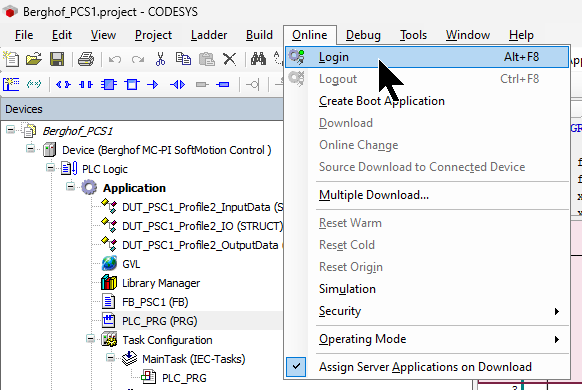Click the Insert empty box ladder icon
Viewport: 582px width, 390px height.
coord(132,85)
